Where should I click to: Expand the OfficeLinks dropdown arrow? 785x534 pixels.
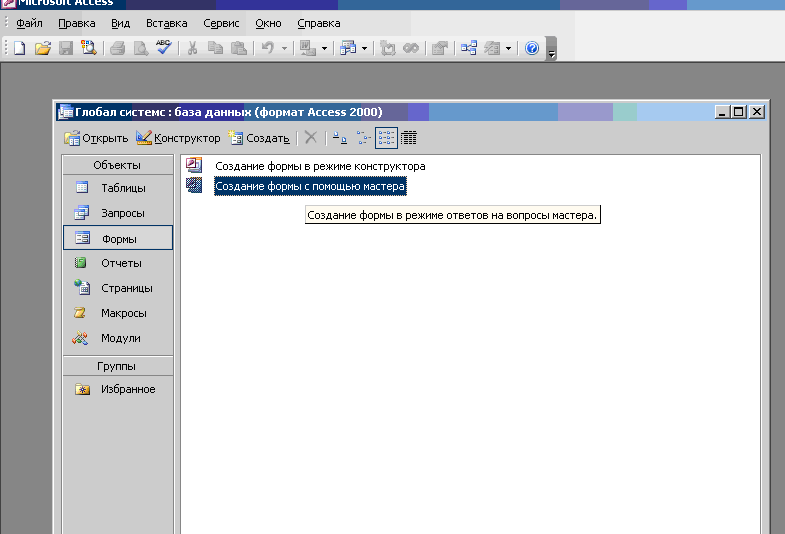pyautogui.click(x=324, y=48)
